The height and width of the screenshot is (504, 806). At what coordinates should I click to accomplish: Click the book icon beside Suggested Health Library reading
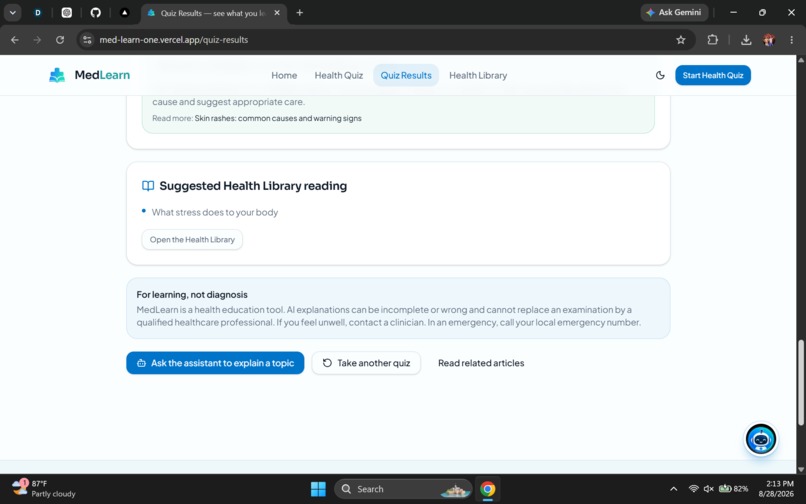click(x=148, y=186)
